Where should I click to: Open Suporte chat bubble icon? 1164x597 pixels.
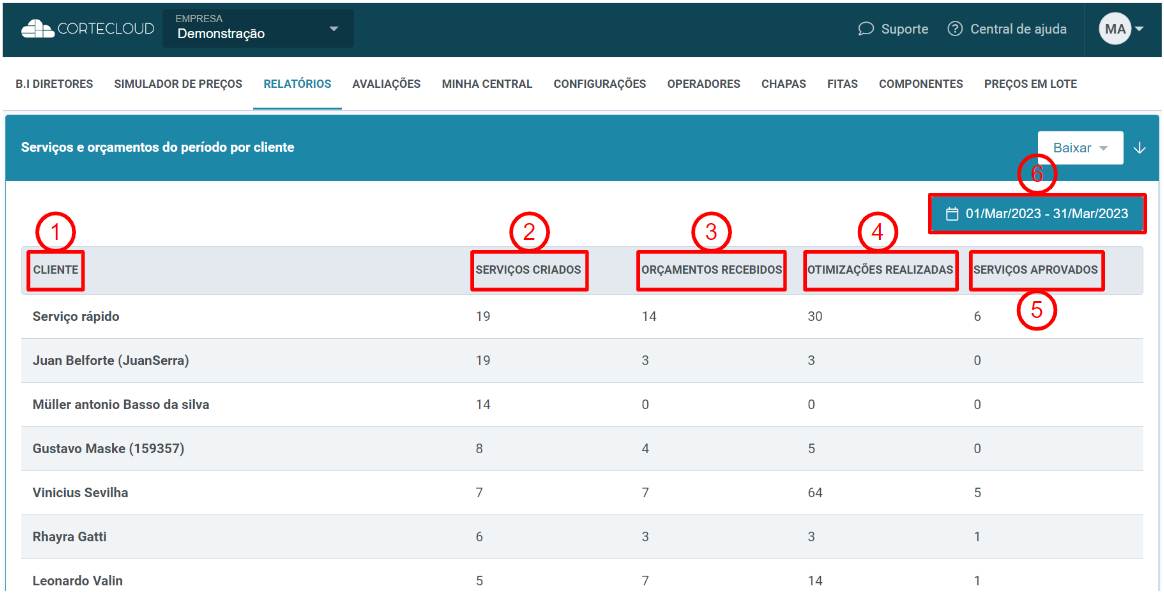[x=866, y=29]
